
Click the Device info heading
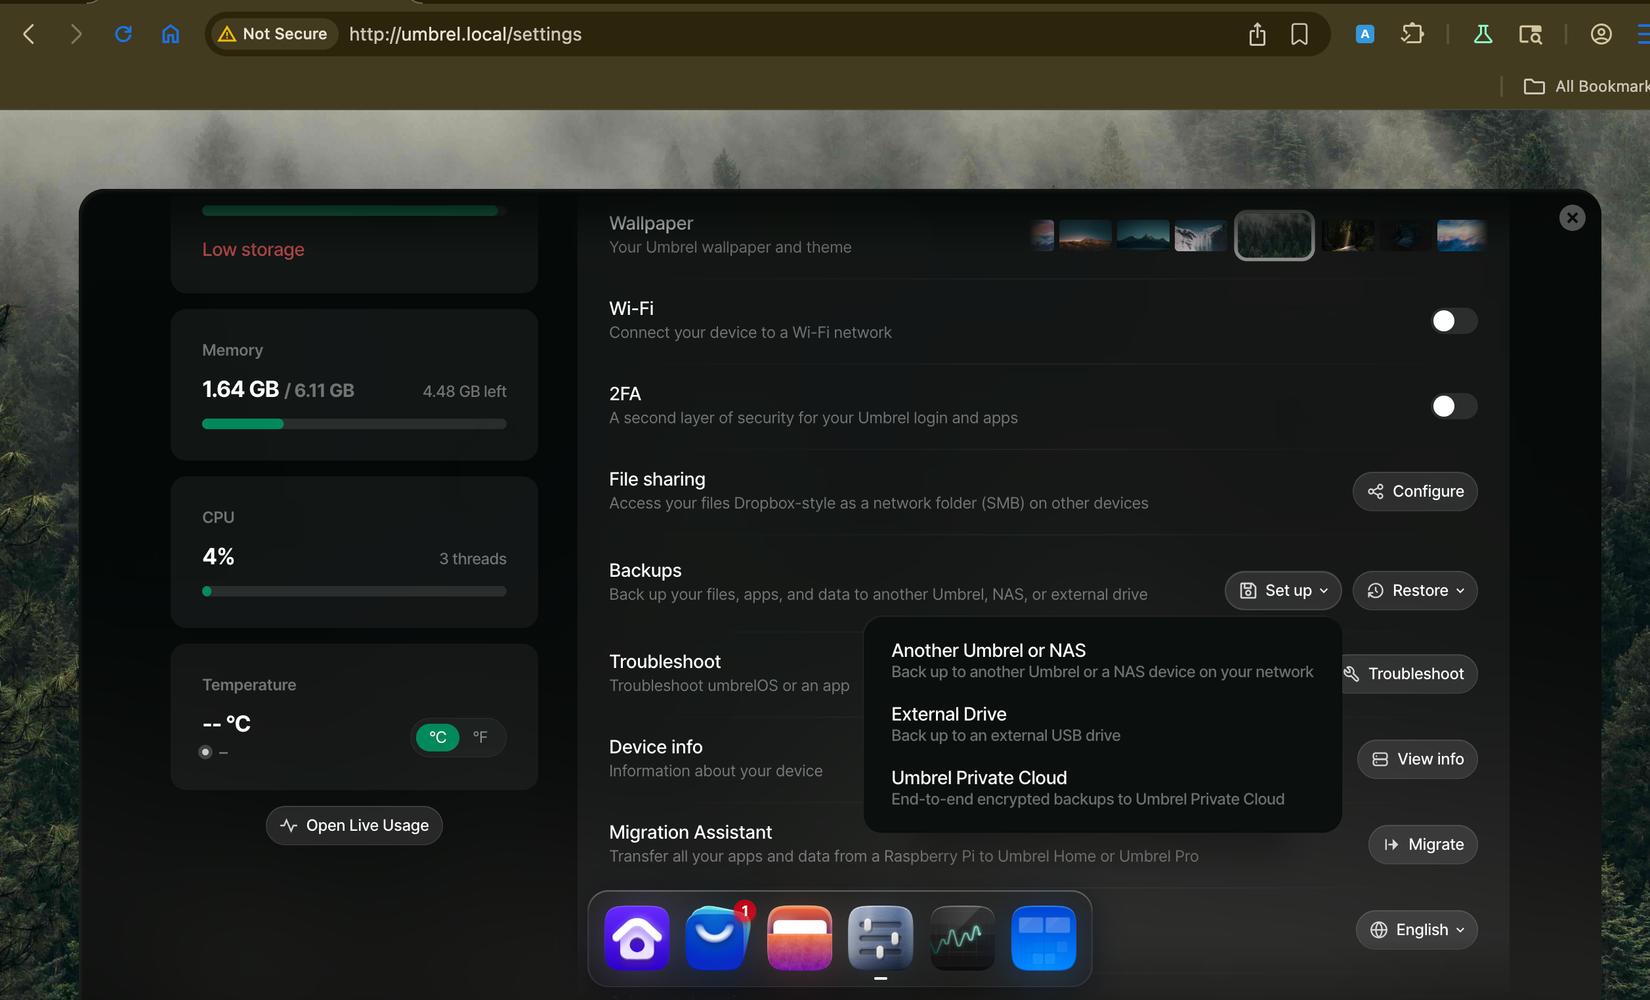[x=656, y=747]
